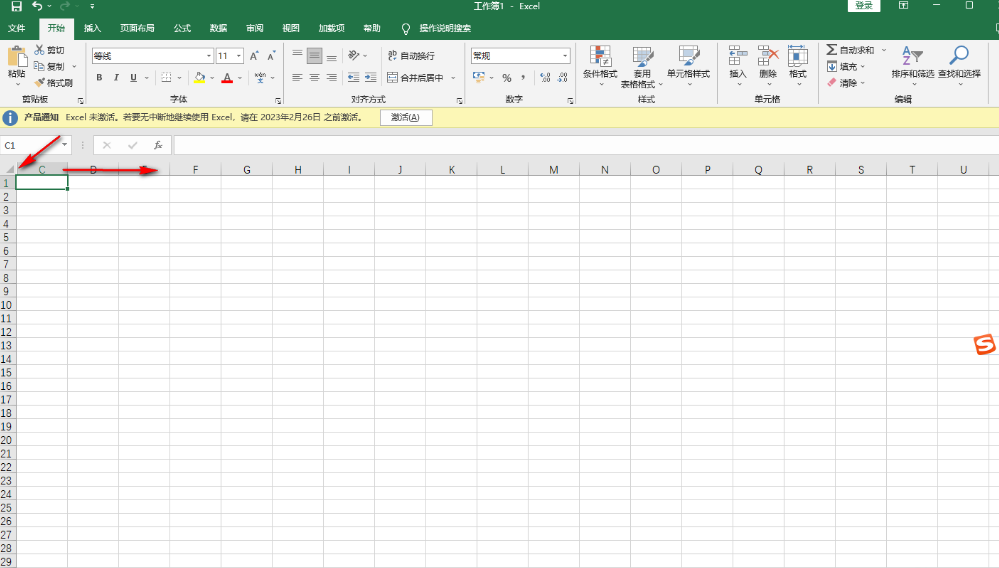Click the Save icon in quick access toolbar
Screen dimensions: 999x568
(16, 6)
